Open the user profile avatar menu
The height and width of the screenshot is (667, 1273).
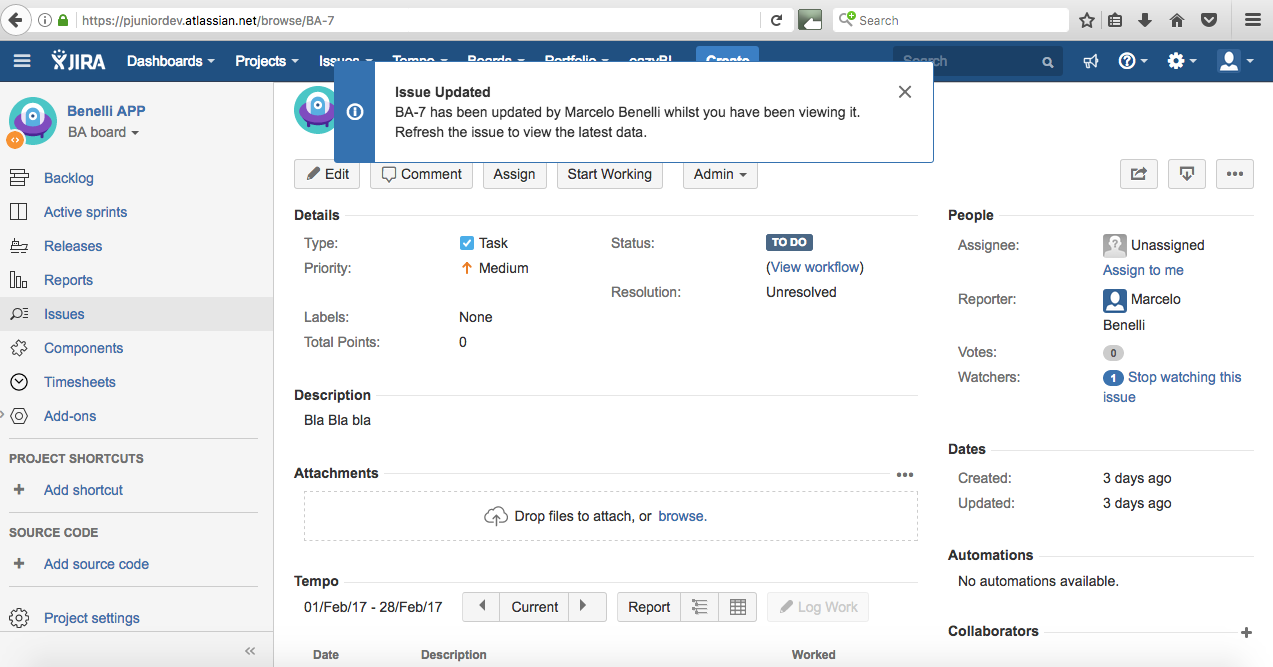pos(1235,61)
